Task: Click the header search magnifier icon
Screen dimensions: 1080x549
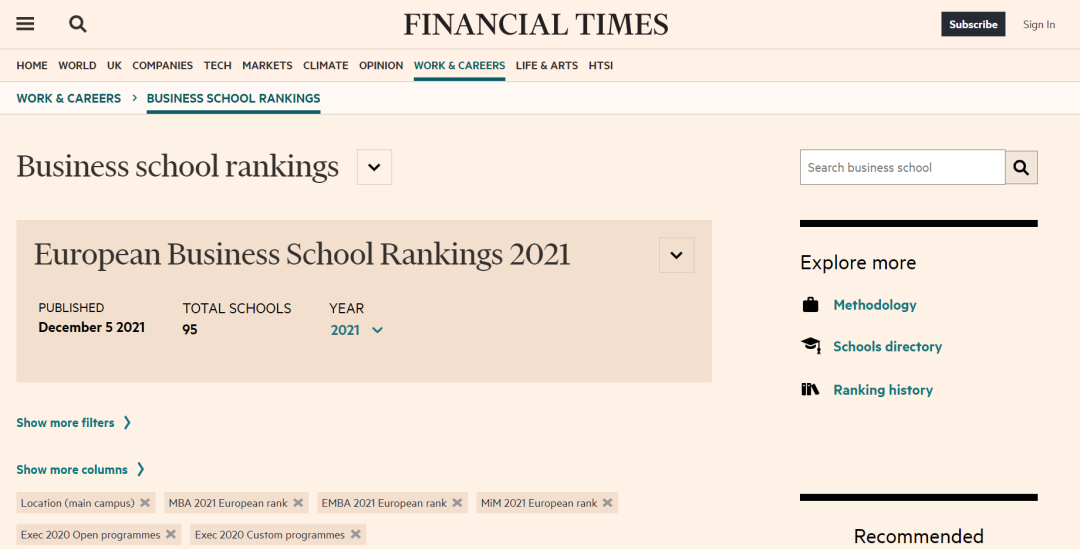Action: click(78, 24)
